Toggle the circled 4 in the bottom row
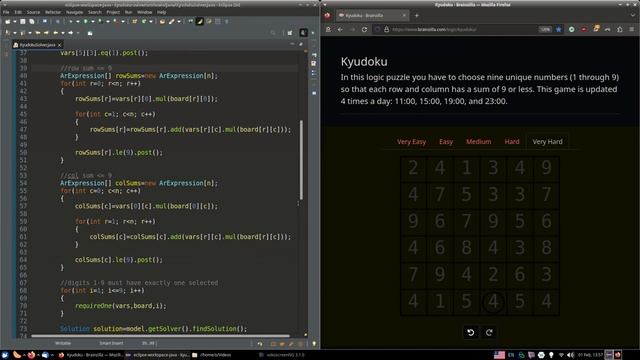The height and width of the screenshot is (360, 640). tap(493, 302)
